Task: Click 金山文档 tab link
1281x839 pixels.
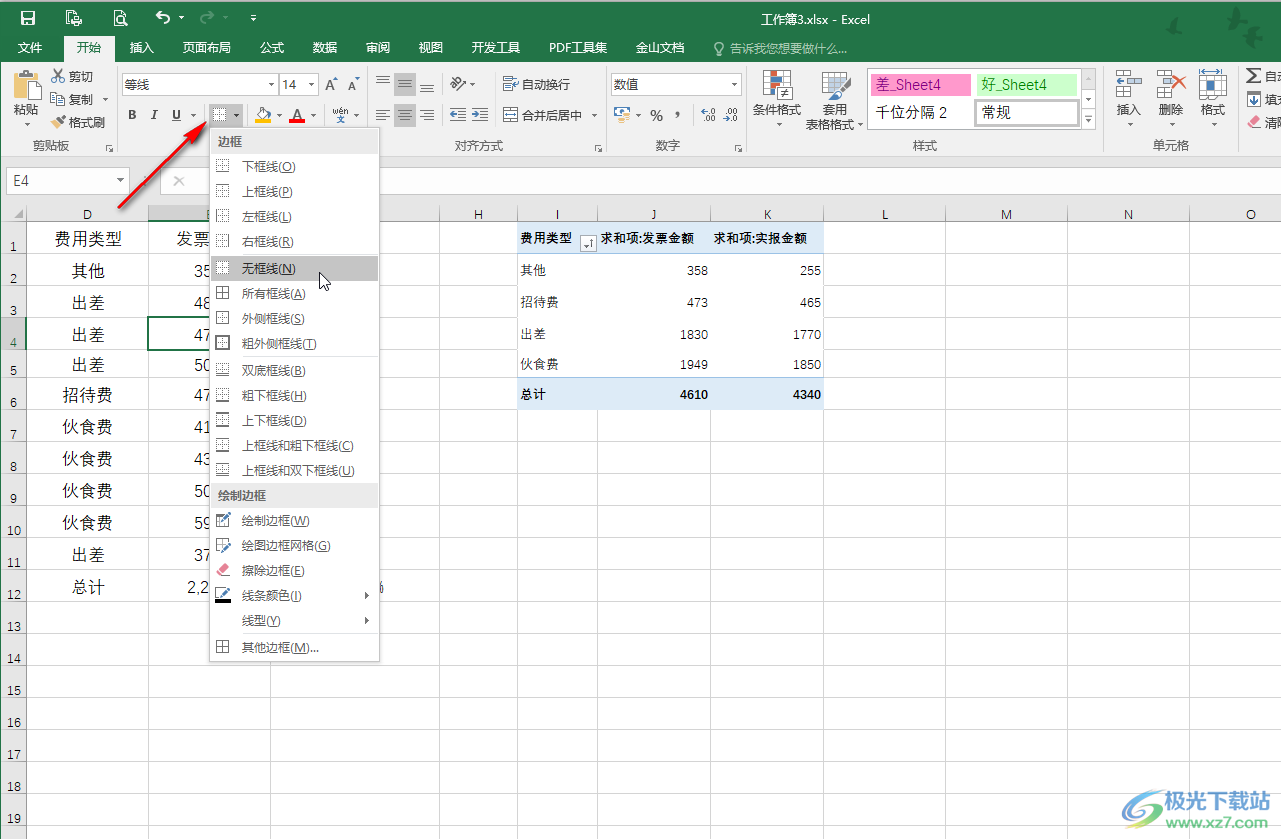Action: coord(660,47)
